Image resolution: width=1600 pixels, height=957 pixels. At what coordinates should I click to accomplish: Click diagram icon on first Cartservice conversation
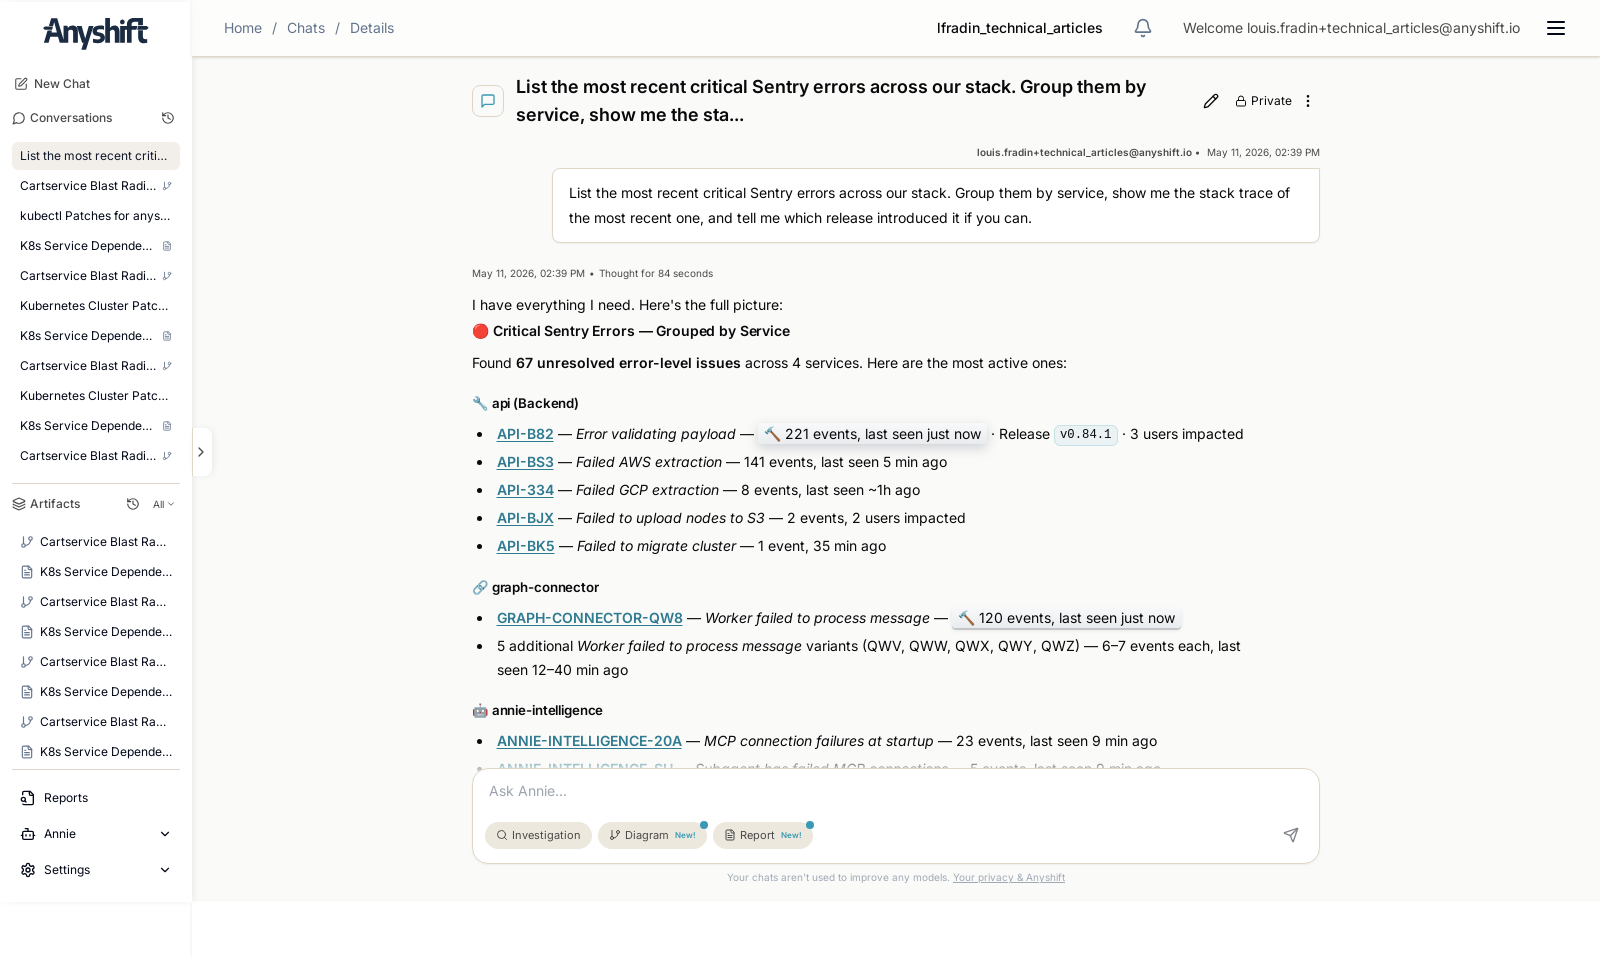coord(167,186)
